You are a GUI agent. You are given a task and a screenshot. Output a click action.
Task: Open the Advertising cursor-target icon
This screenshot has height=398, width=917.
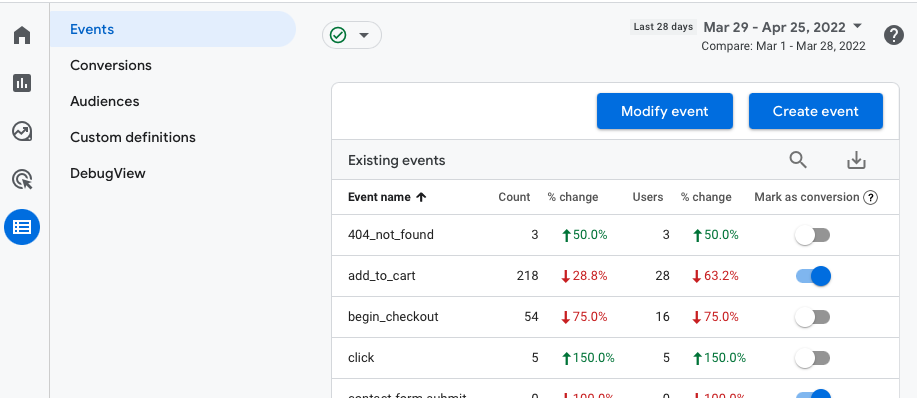click(22, 179)
